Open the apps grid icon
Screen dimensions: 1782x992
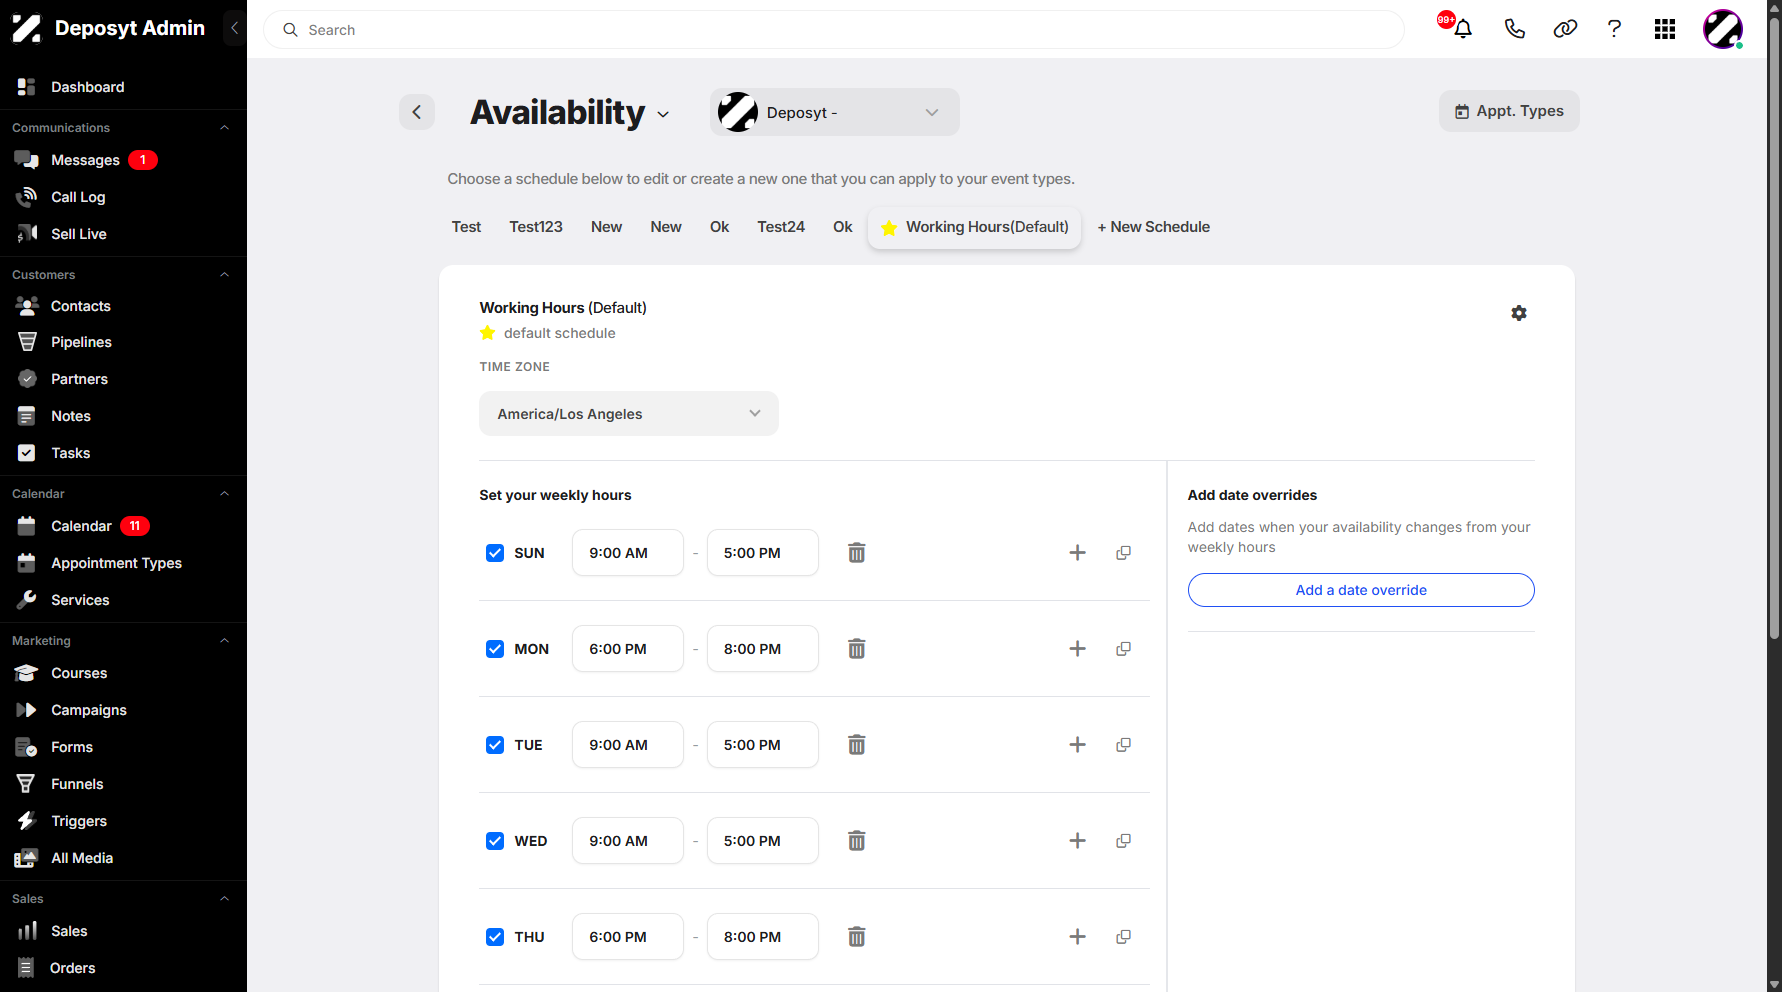pos(1665,29)
